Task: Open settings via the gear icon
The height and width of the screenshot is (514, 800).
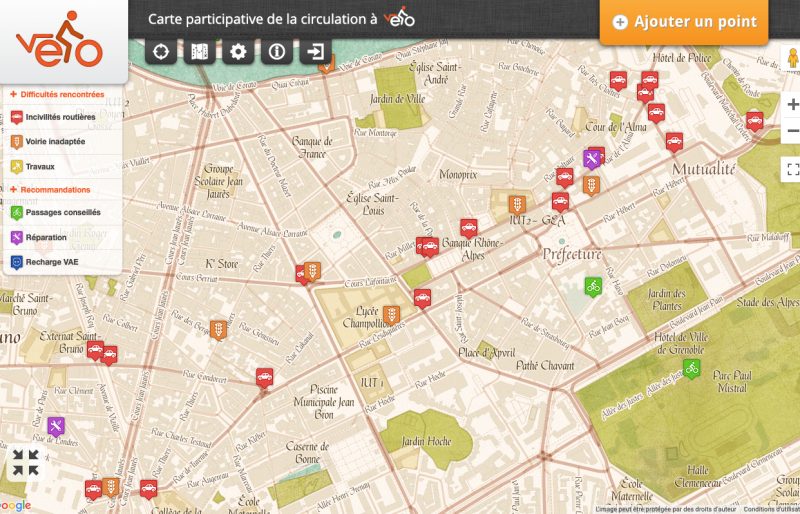Action: click(238, 52)
